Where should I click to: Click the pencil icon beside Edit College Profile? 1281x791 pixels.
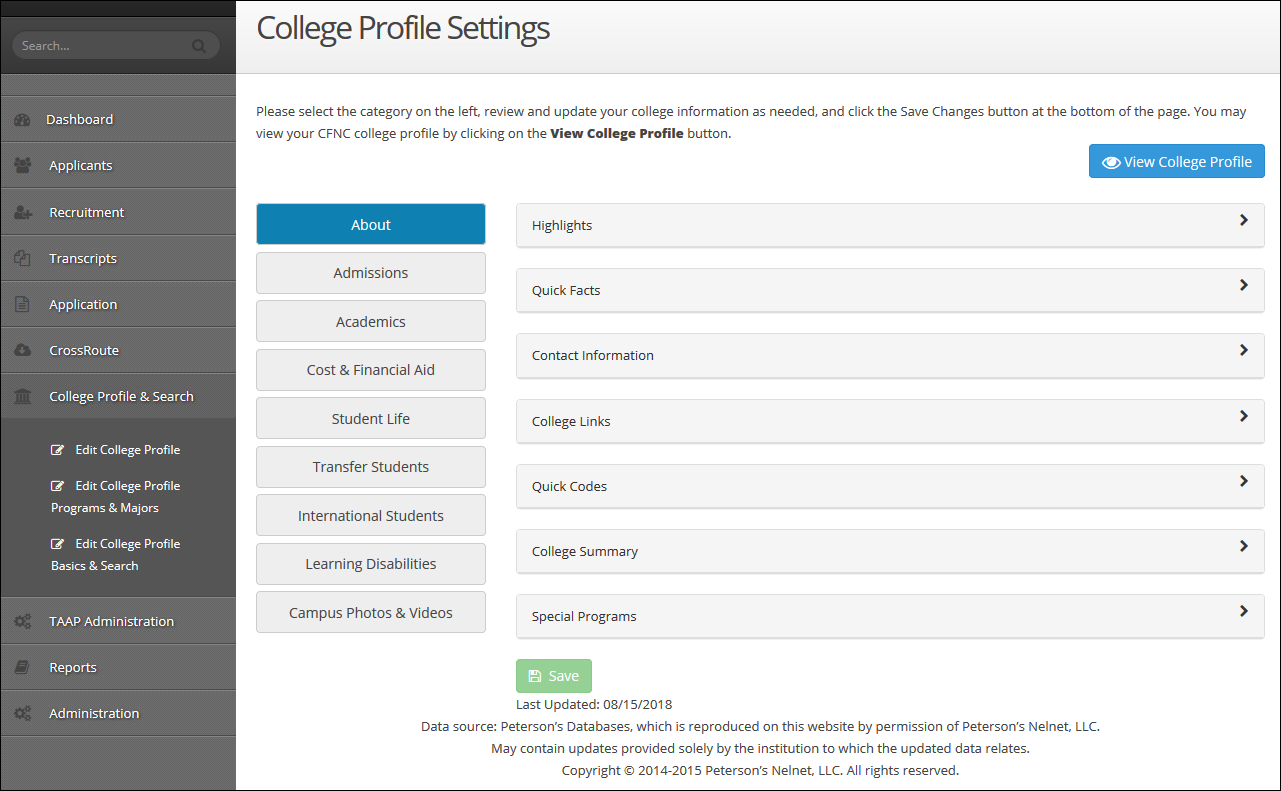pos(58,449)
